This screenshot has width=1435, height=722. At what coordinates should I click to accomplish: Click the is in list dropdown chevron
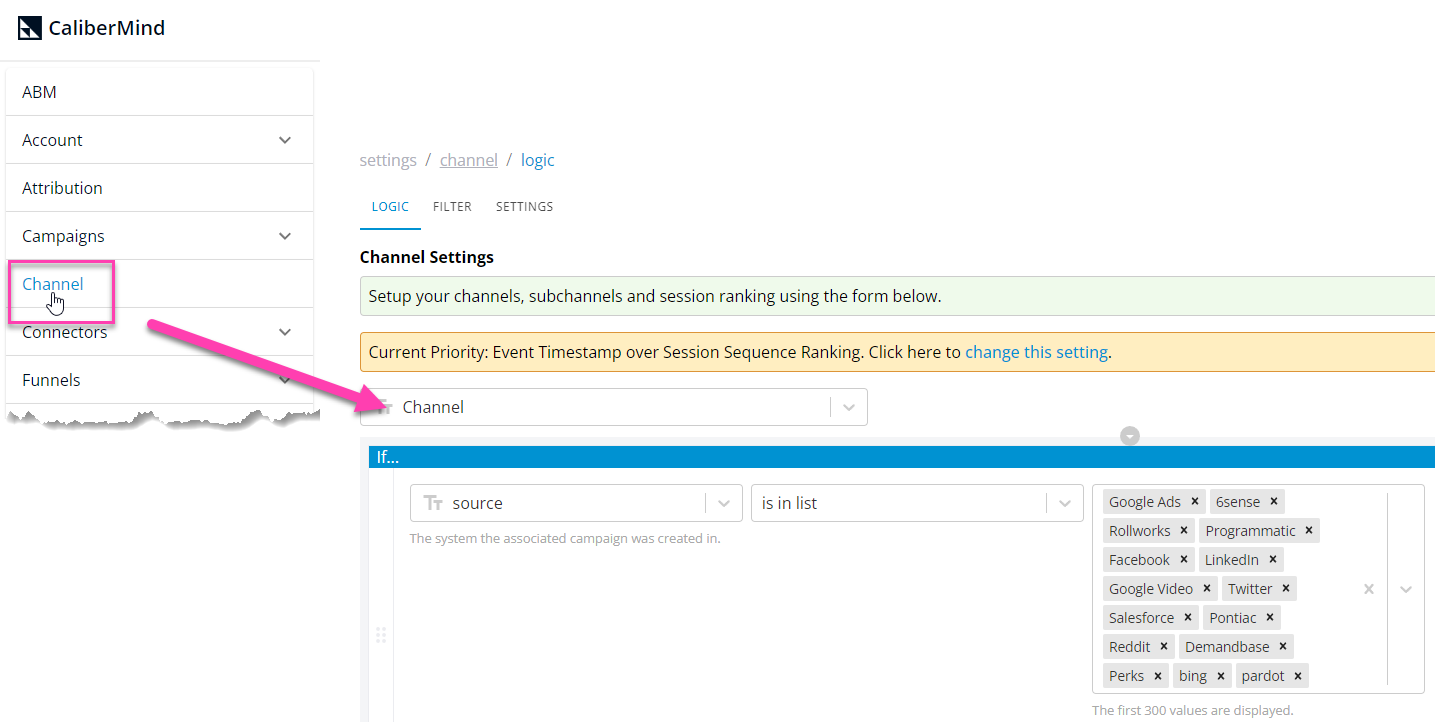1065,503
